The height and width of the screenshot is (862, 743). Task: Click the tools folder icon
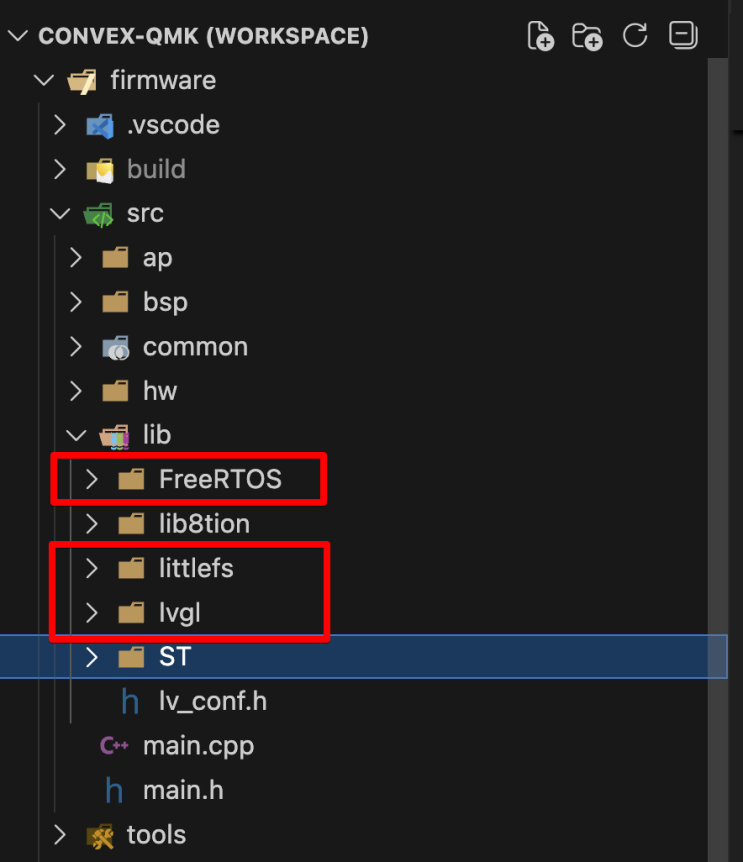click(100, 835)
